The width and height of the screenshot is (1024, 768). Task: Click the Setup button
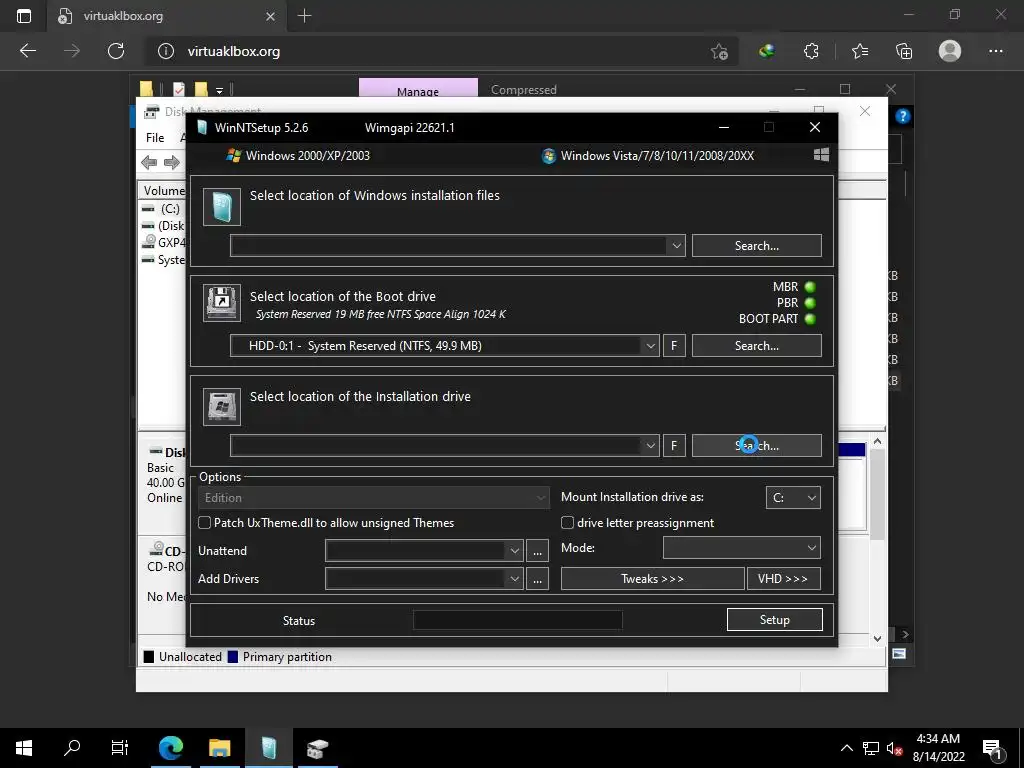click(x=775, y=620)
